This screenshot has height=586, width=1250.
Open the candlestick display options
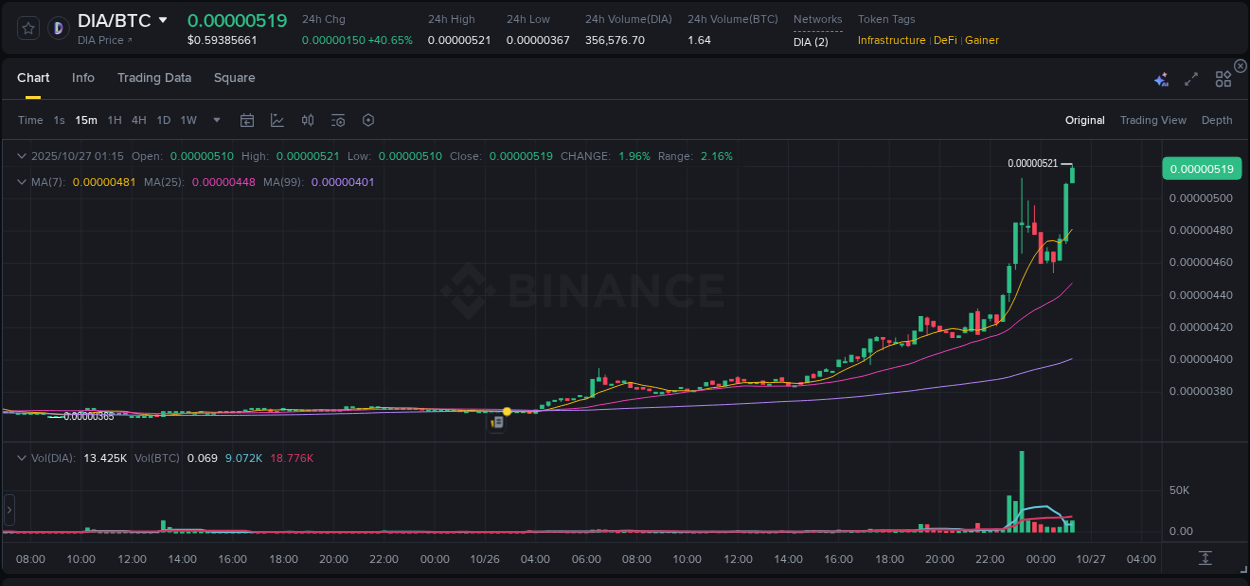(308, 120)
